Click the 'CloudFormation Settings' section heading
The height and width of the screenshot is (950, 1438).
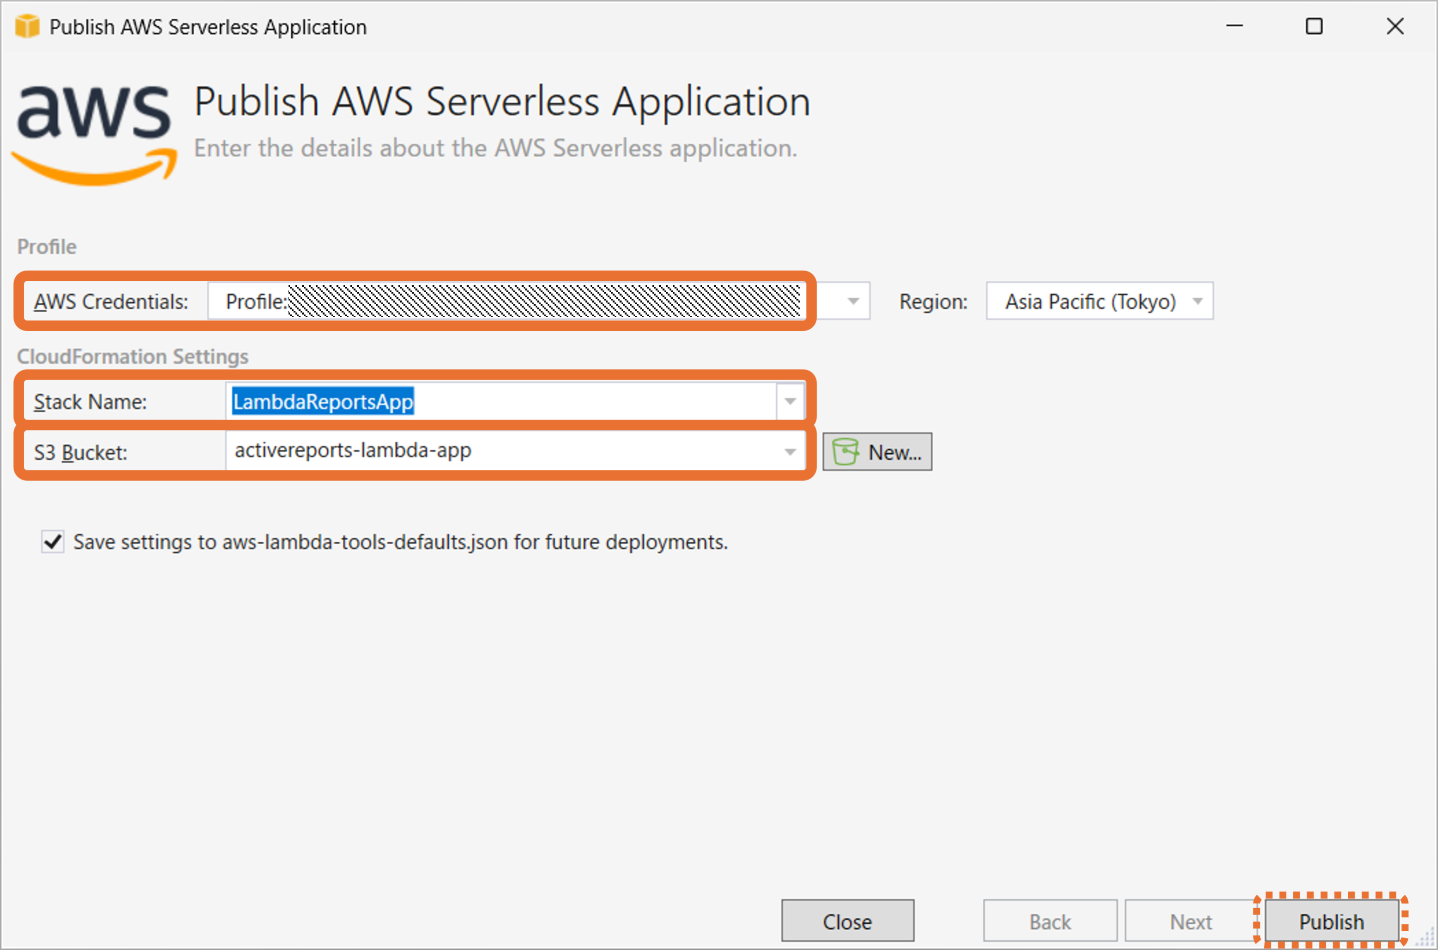(x=133, y=357)
